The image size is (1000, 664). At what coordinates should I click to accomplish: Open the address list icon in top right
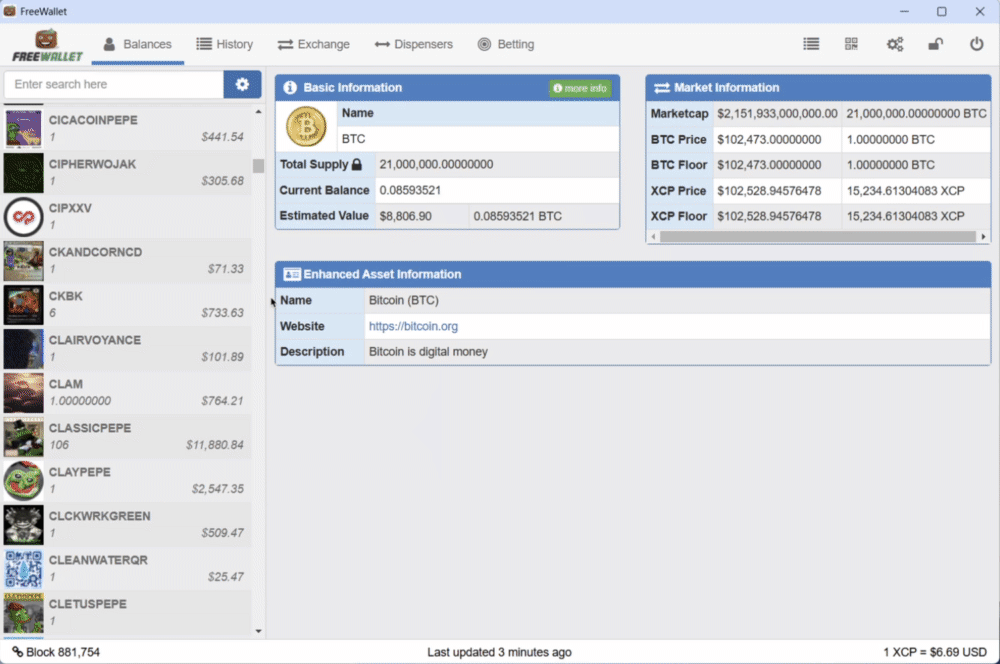pyautogui.click(x=811, y=43)
